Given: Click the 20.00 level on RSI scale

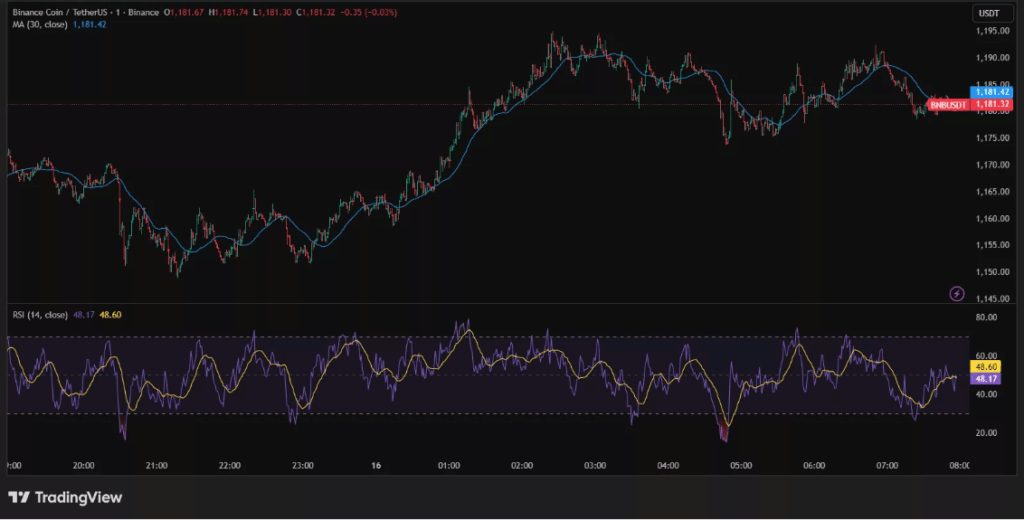Looking at the screenshot, I should [985, 432].
